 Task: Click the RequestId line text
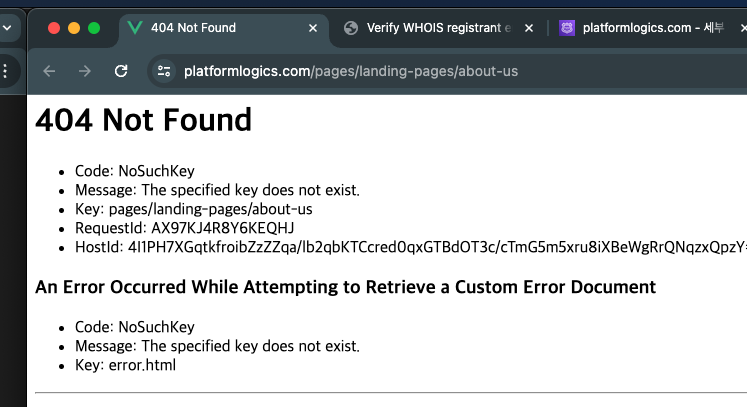(x=184, y=228)
